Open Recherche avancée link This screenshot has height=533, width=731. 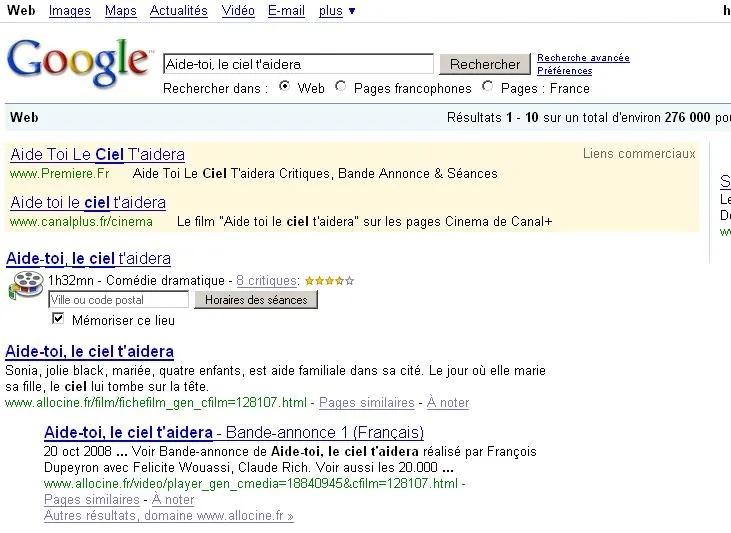[x=583, y=58]
